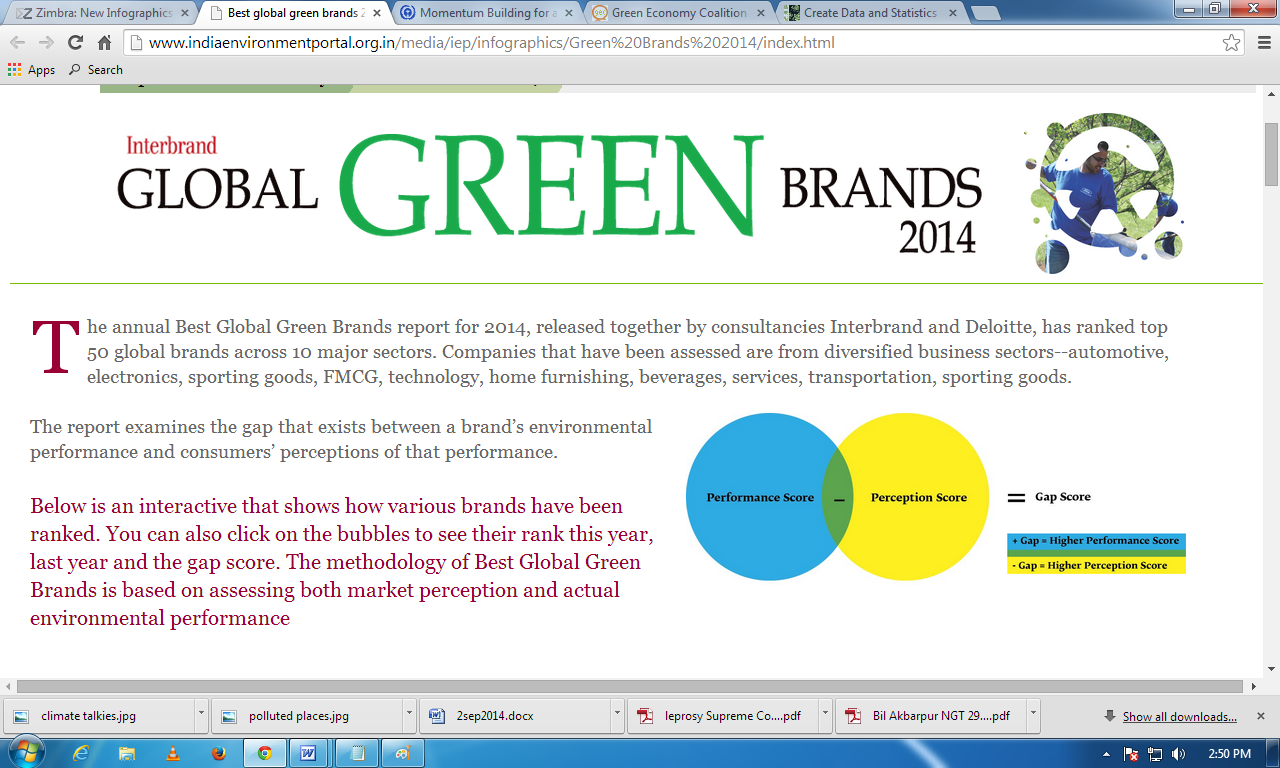This screenshot has height=768, width=1280.
Task: Close the Zimbra tab
Action: (183, 14)
